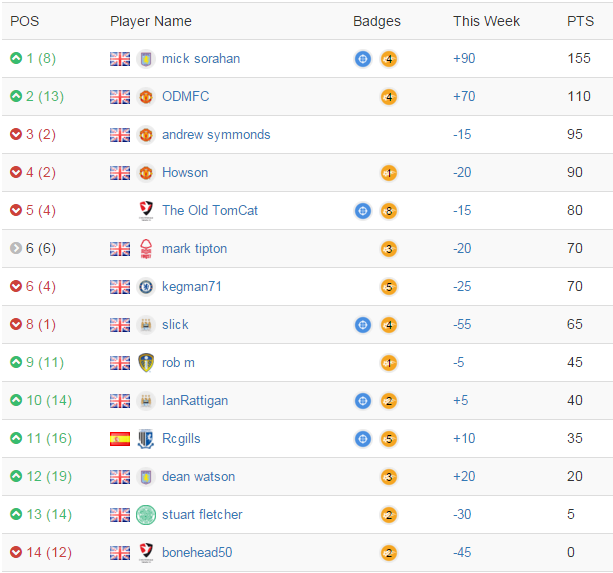Click the red down arrow beside bonehead50's position

click(16, 552)
